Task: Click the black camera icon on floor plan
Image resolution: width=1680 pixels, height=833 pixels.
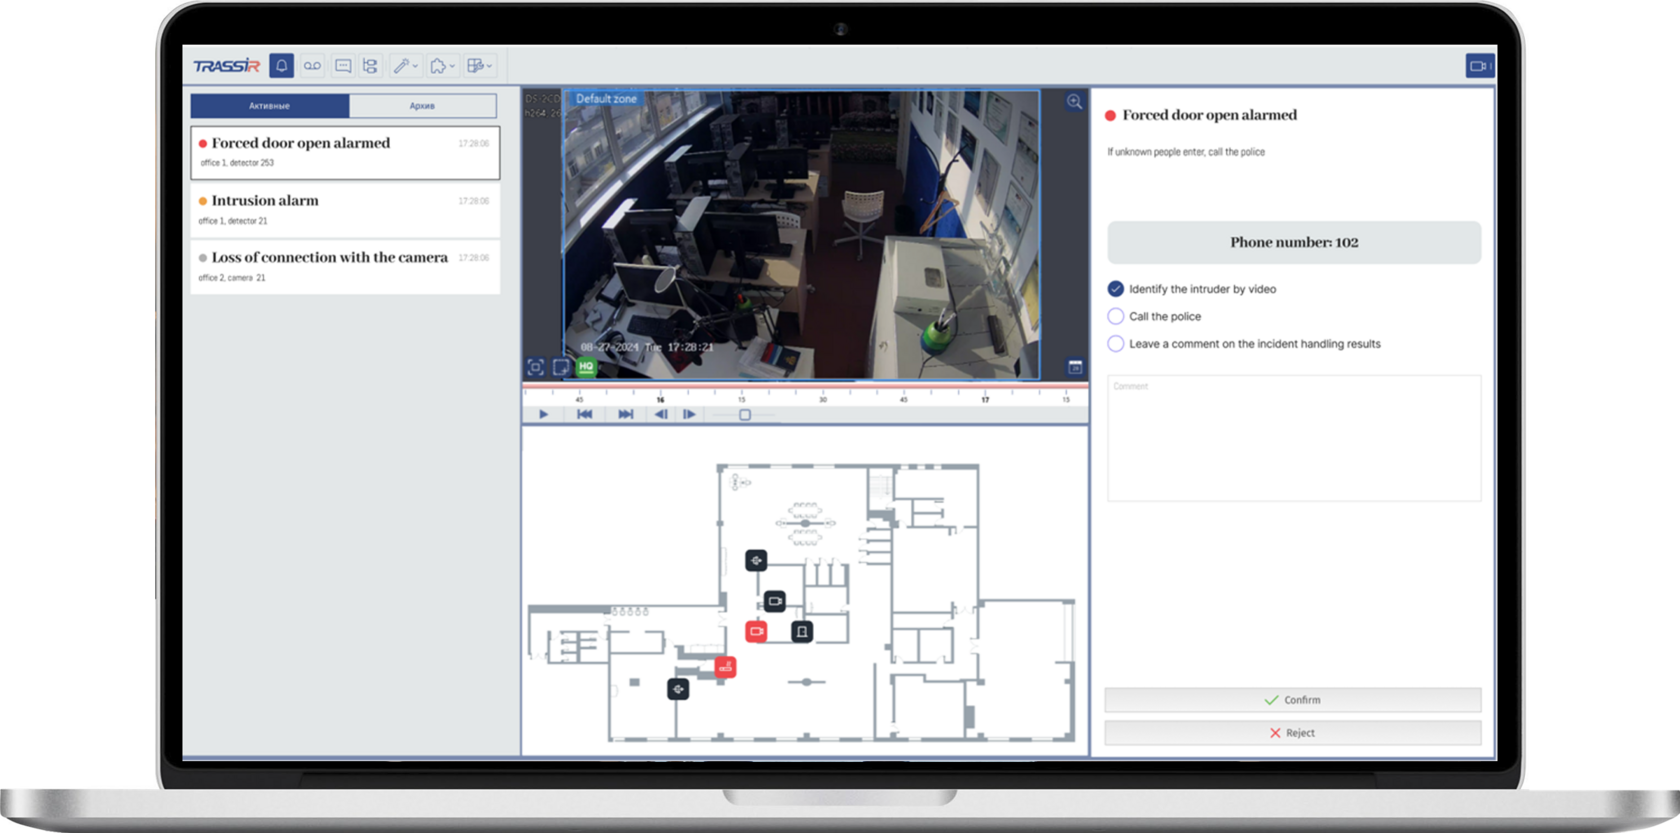Action: click(x=775, y=601)
